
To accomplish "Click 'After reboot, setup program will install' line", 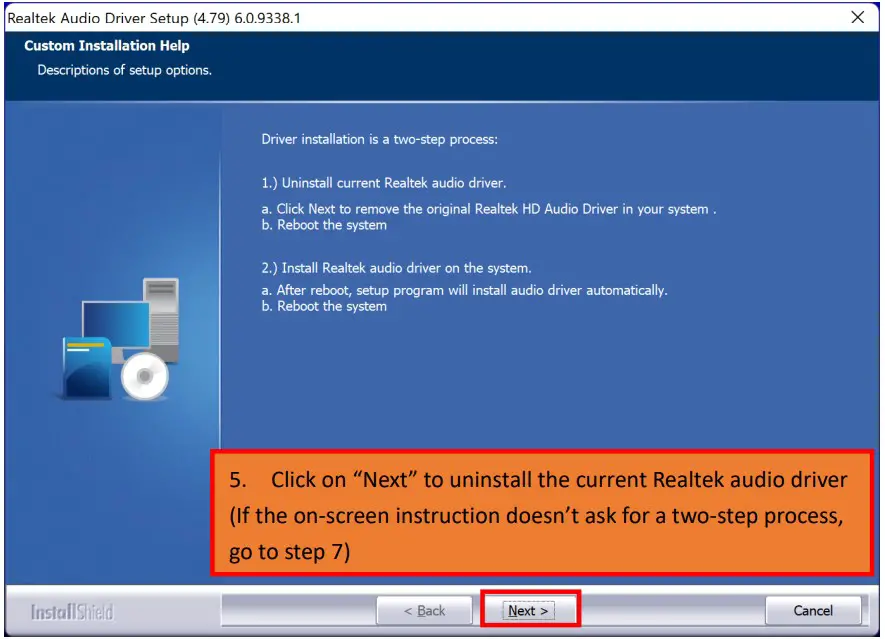I will click(x=464, y=290).
